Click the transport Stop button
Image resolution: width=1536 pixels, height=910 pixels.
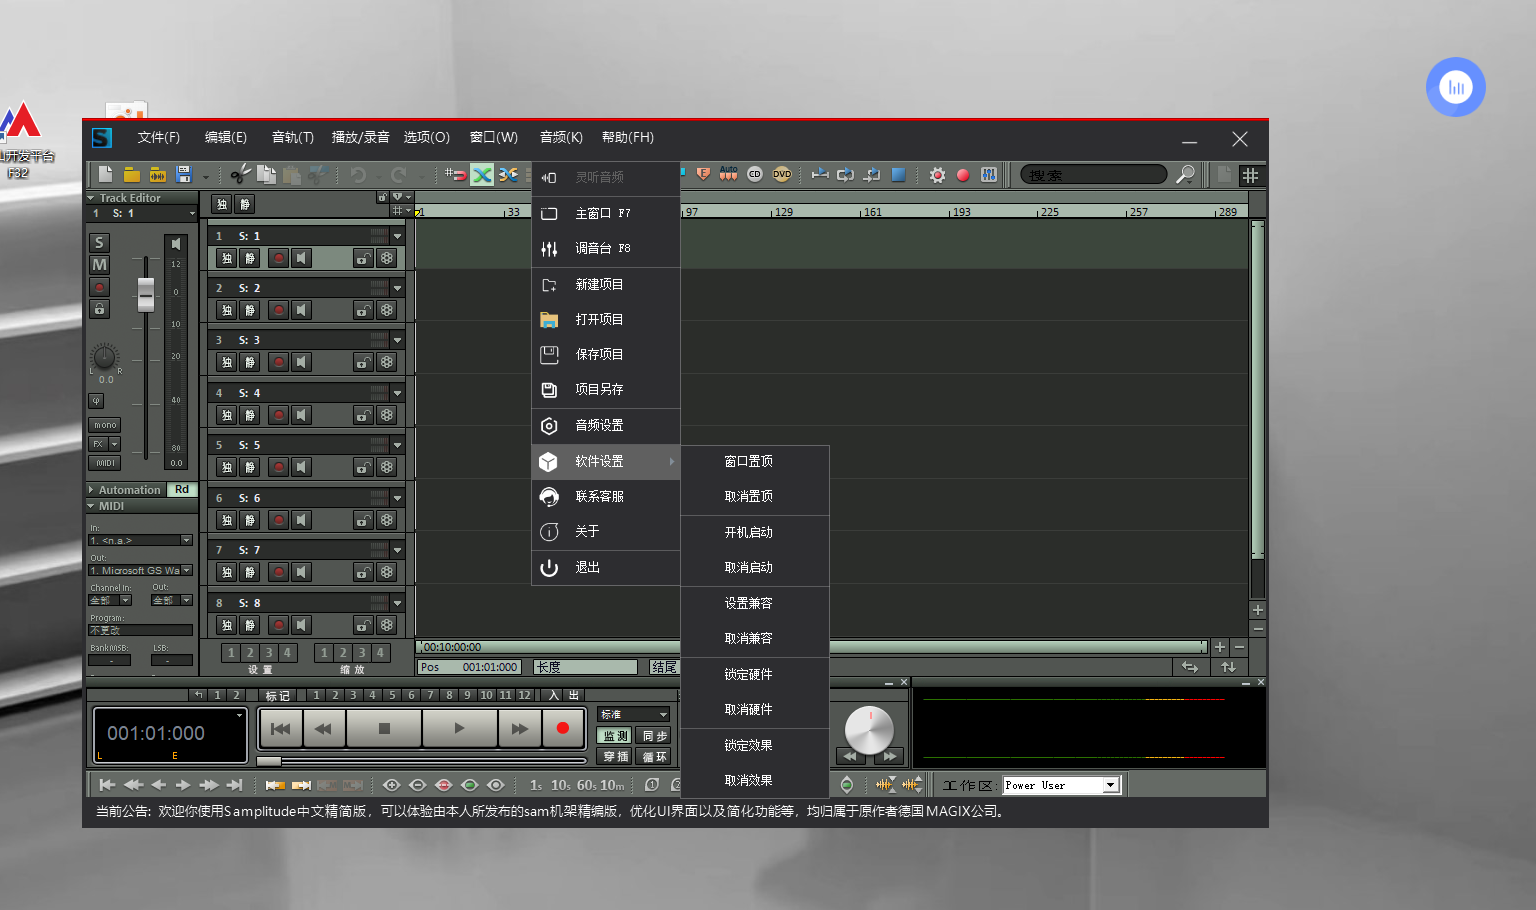click(x=384, y=728)
